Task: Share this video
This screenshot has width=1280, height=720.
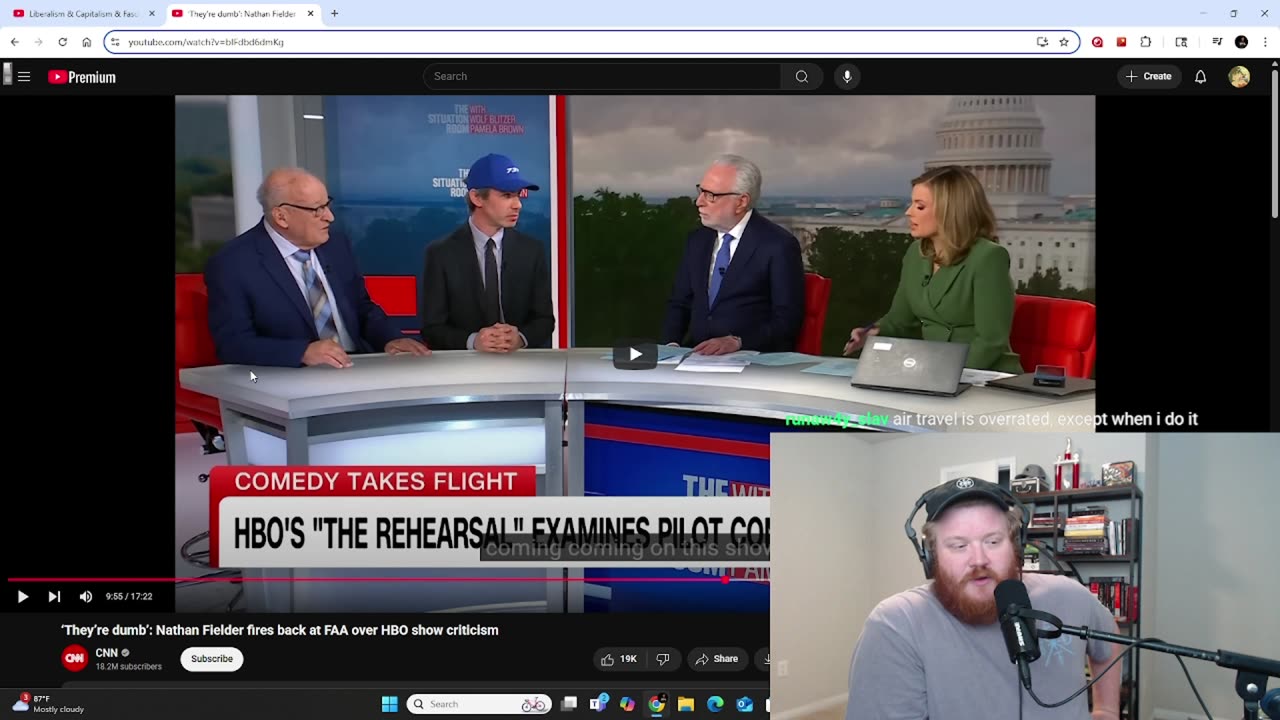Action: [x=716, y=659]
